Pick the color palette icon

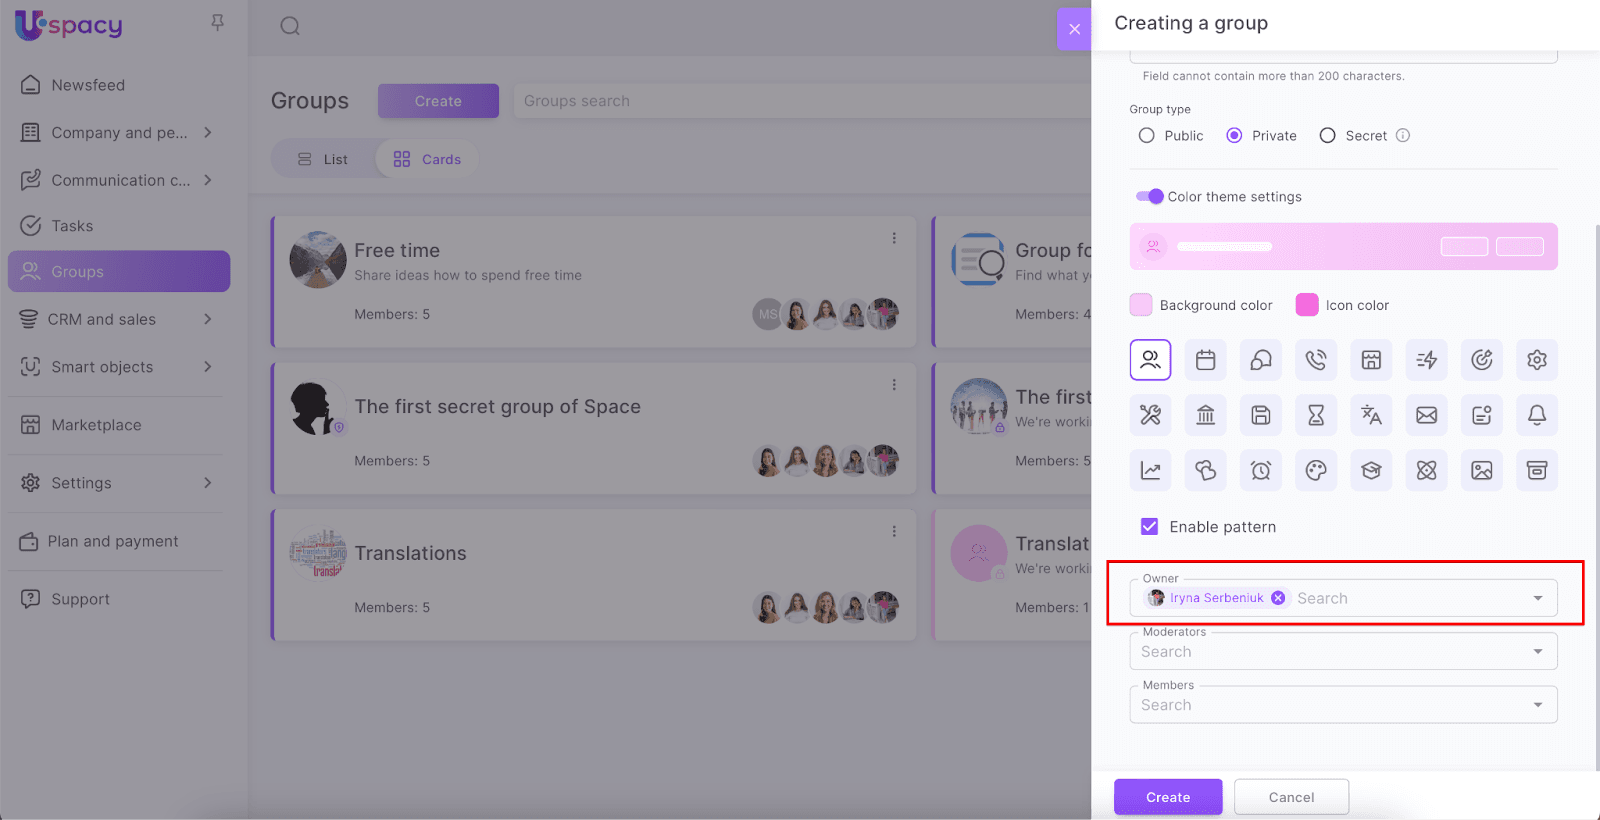point(1316,470)
